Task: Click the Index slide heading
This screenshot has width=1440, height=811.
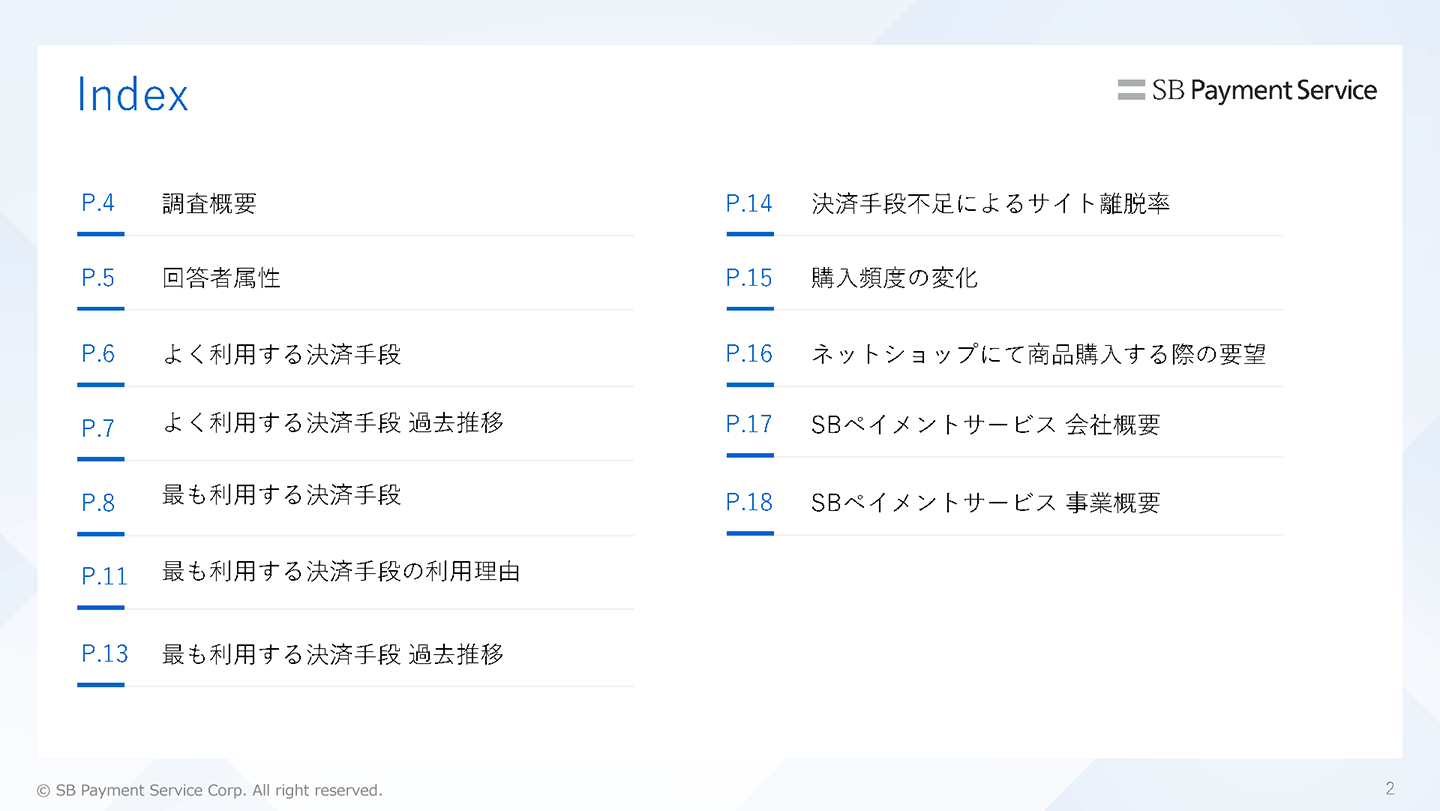Action: [x=132, y=95]
